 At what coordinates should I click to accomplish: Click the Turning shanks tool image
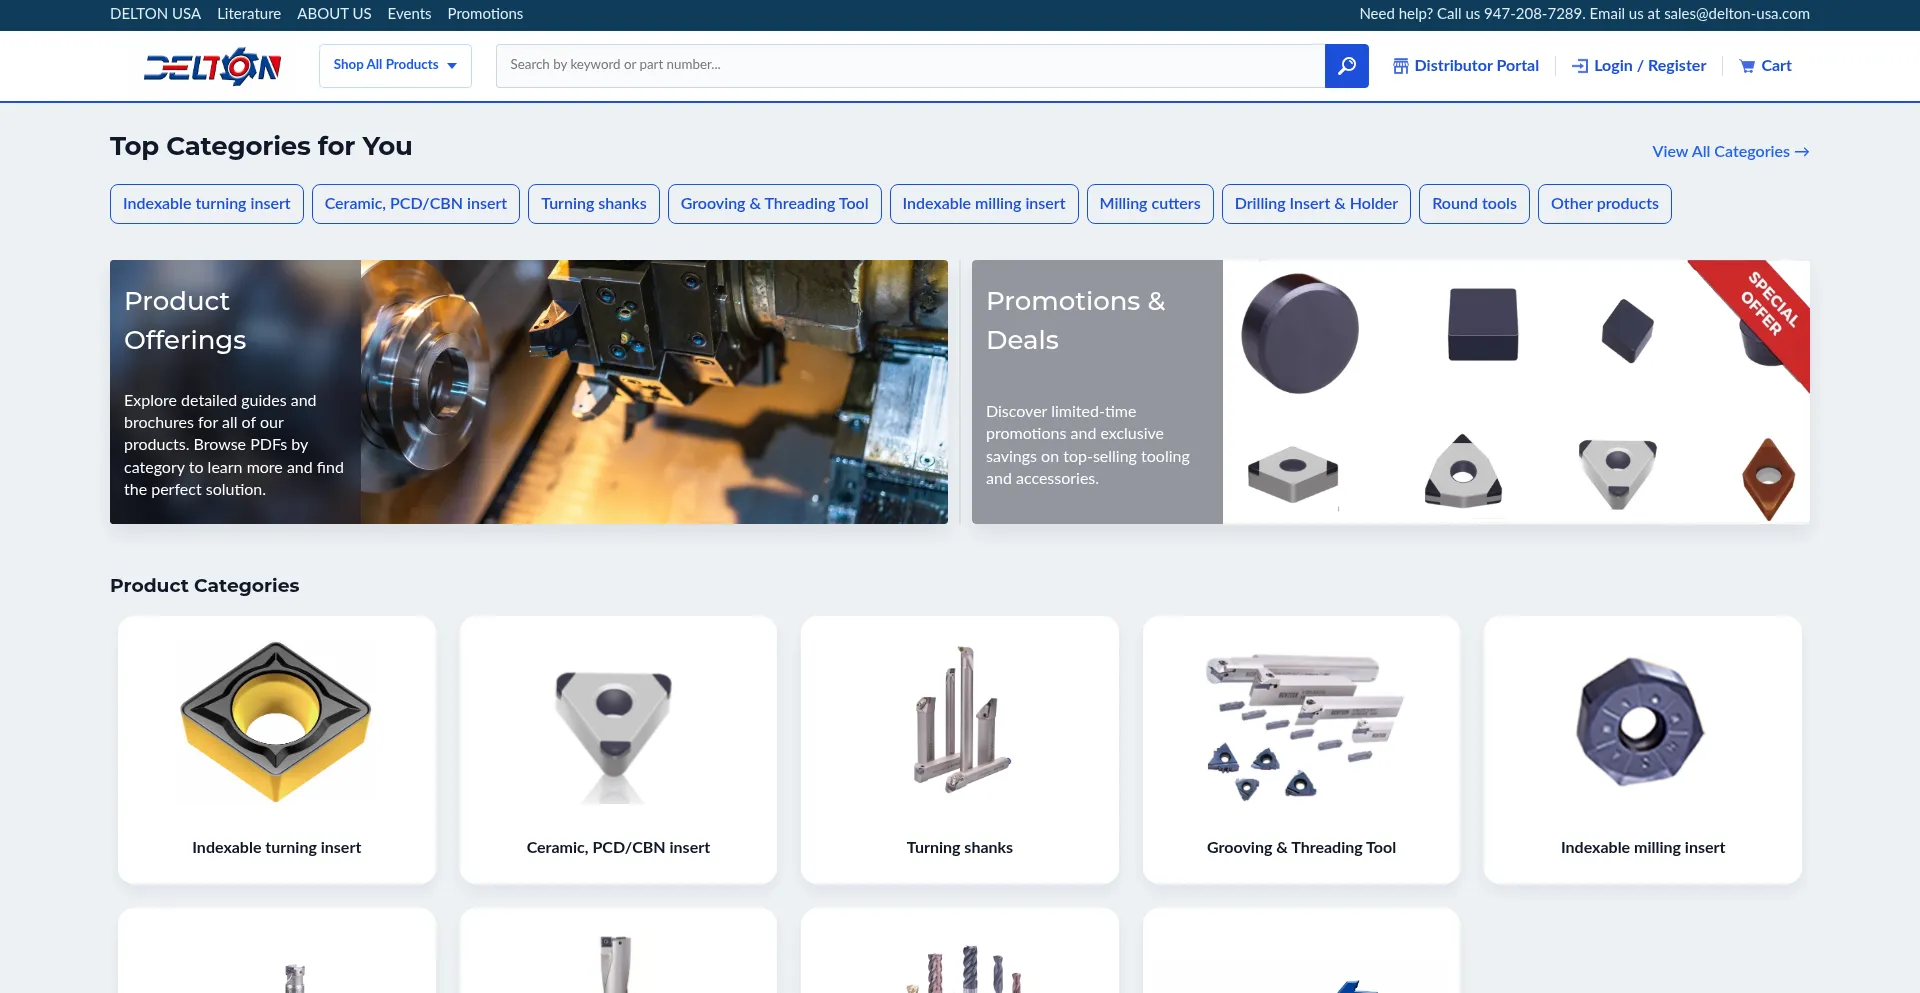coord(962,720)
